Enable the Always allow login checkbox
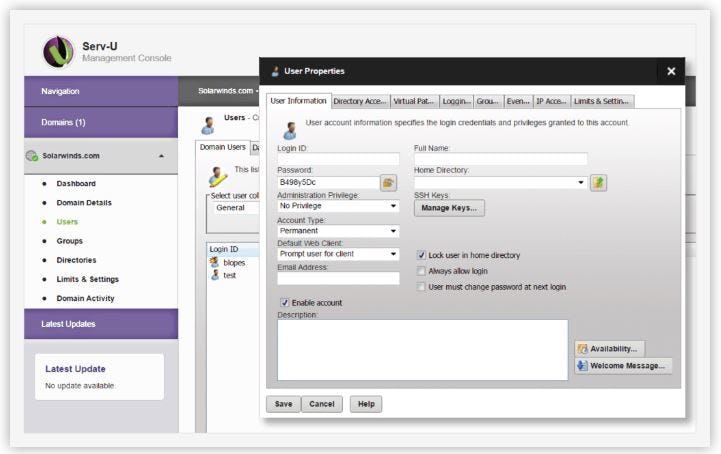This screenshot has height=454, width=721. pos(421,271)
